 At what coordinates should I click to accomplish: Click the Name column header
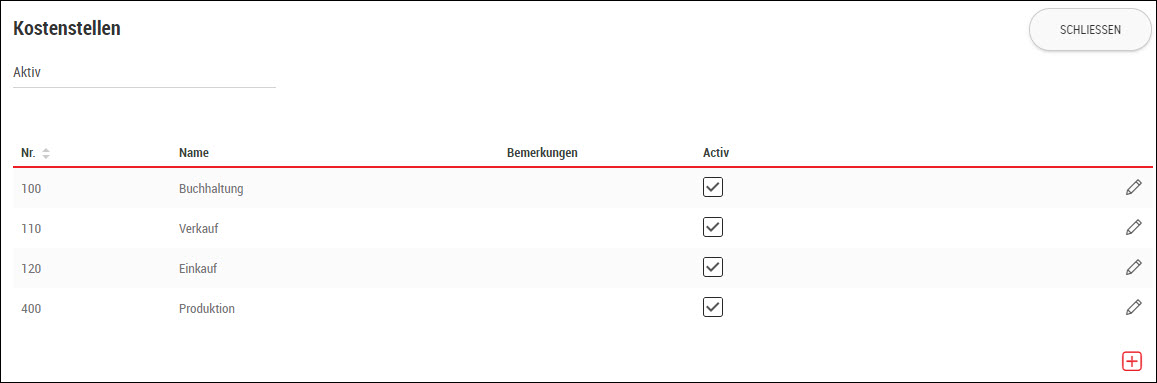point(193,153)
